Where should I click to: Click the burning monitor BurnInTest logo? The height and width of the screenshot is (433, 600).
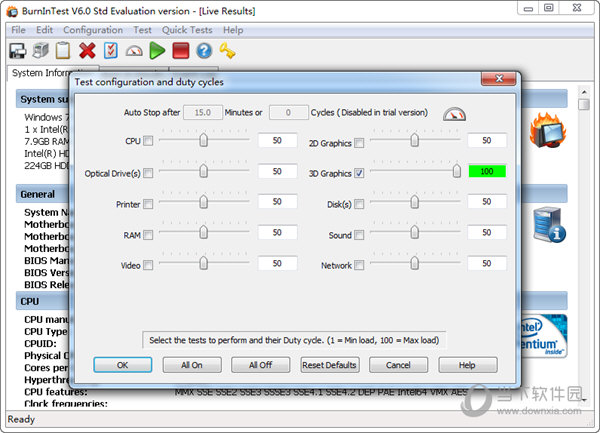548,130
